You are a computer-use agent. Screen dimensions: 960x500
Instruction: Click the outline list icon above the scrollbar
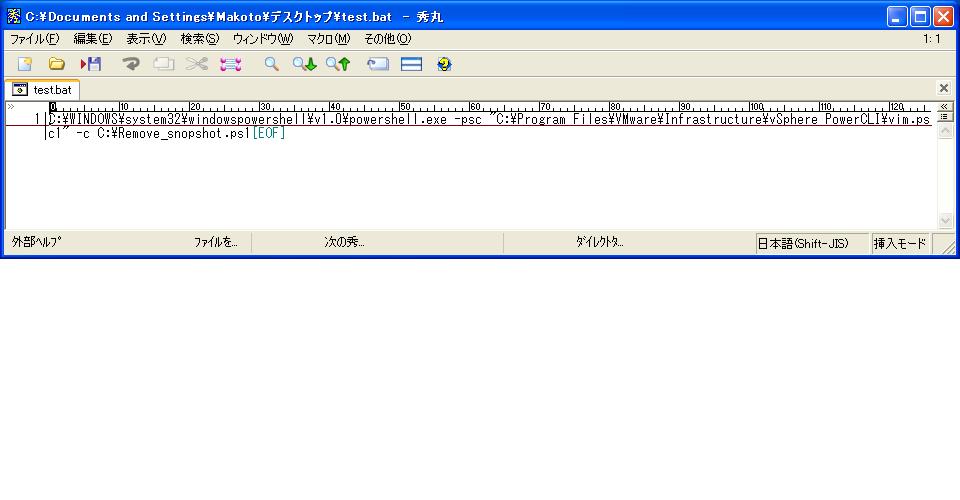point(945,117)
